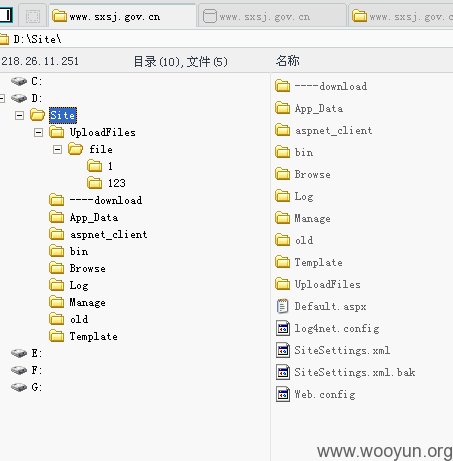Select Browse name in file list

[x=312, y=174]
